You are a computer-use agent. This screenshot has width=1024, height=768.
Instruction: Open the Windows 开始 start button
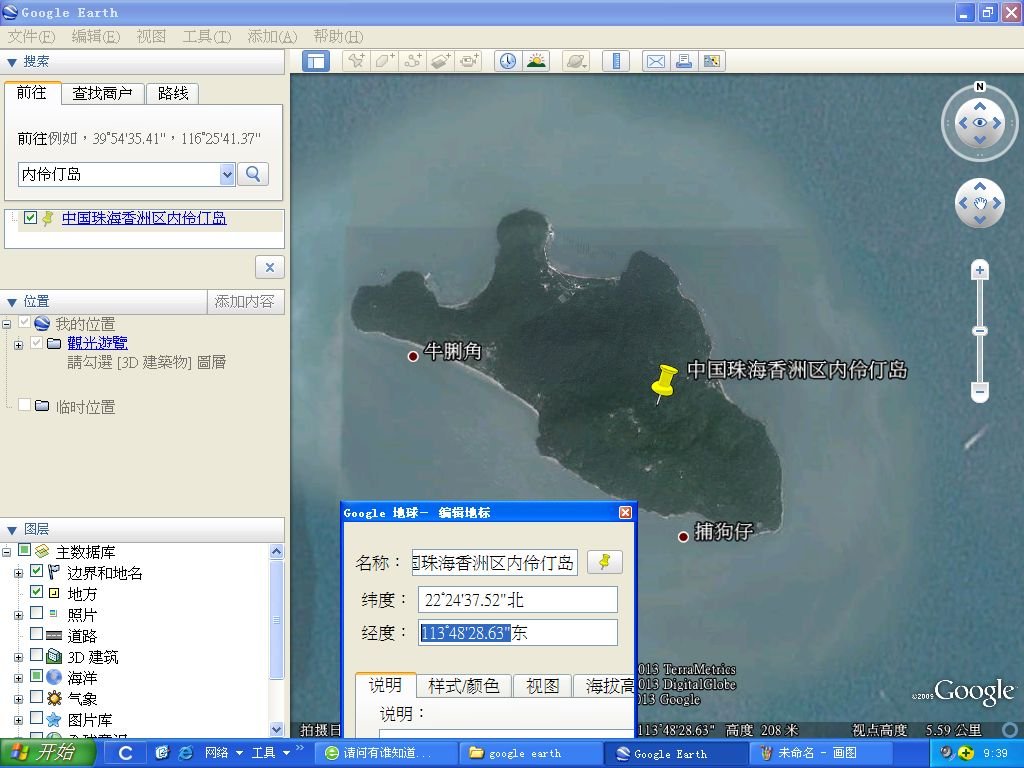point(47,753)
